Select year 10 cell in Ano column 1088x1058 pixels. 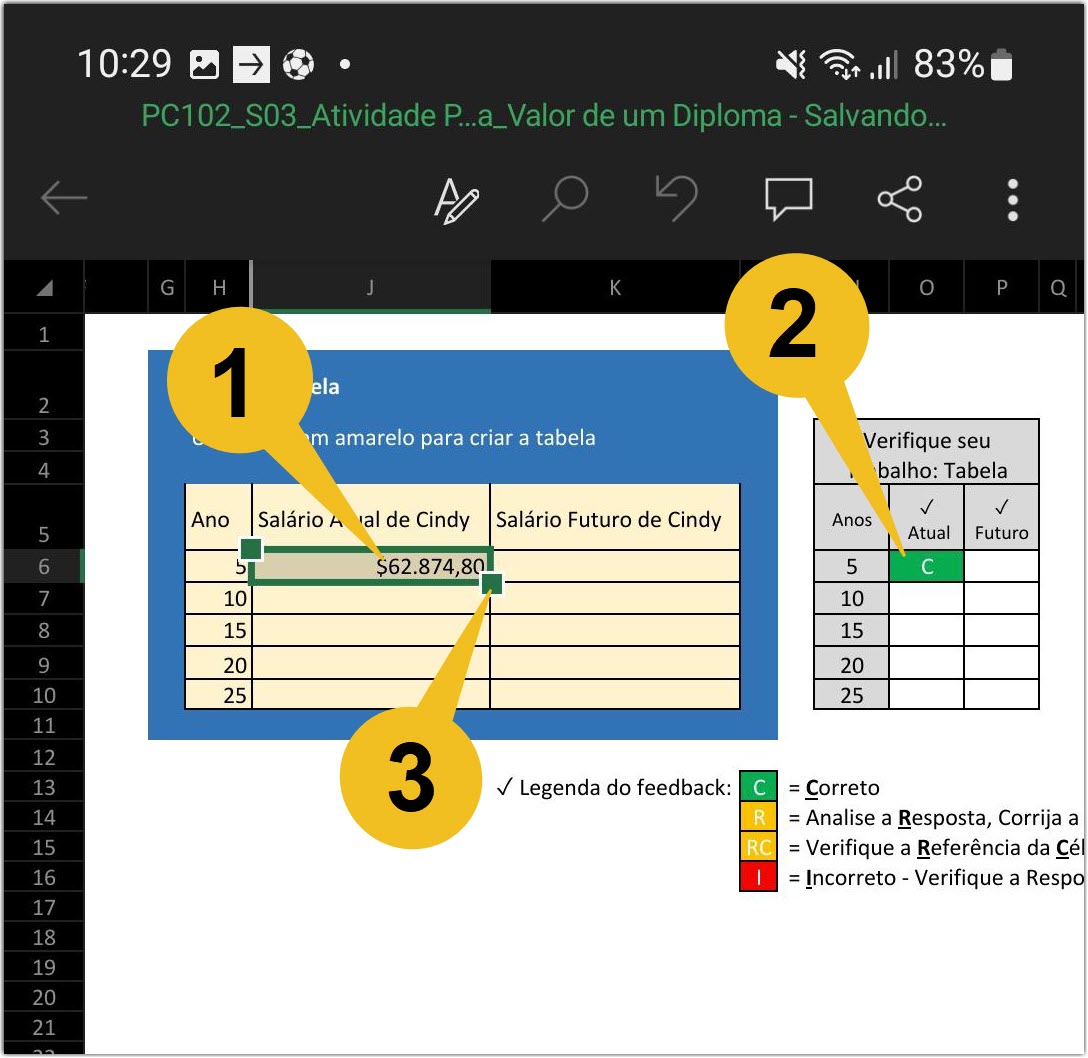point(219,598)
